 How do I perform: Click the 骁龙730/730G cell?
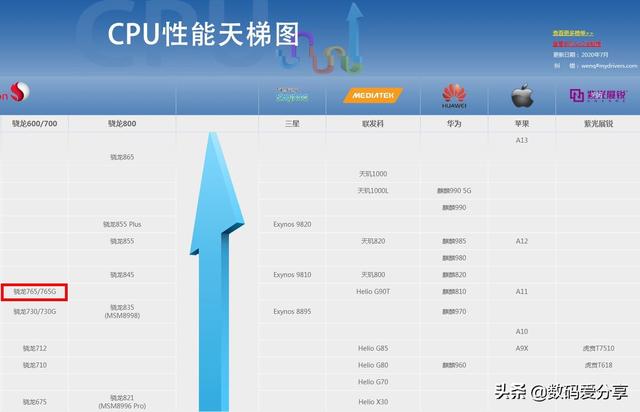tap(34, 311)
